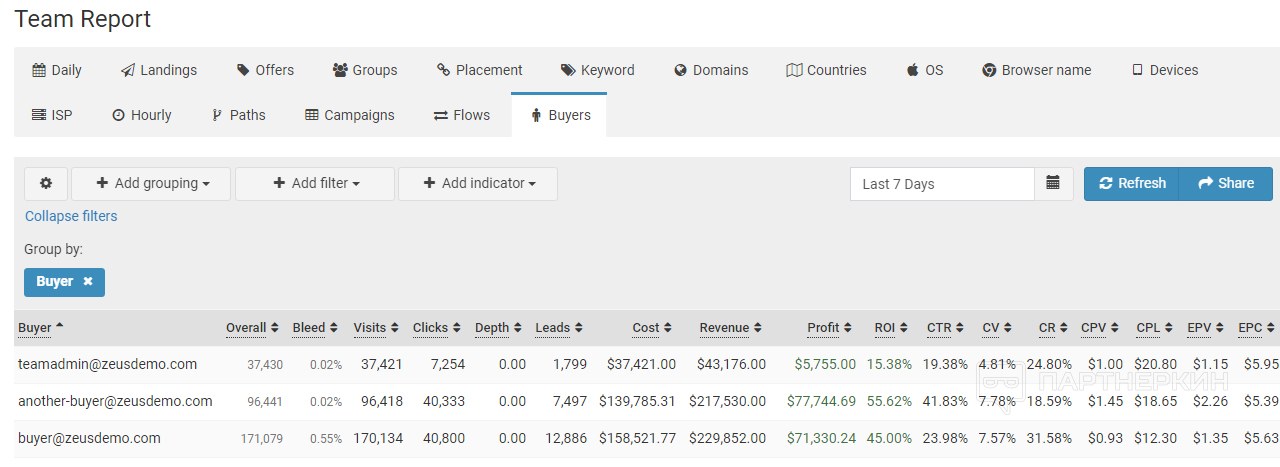Go to the Landings tab
Viewport: 1280px width, 467px height.
pos(159,70)
